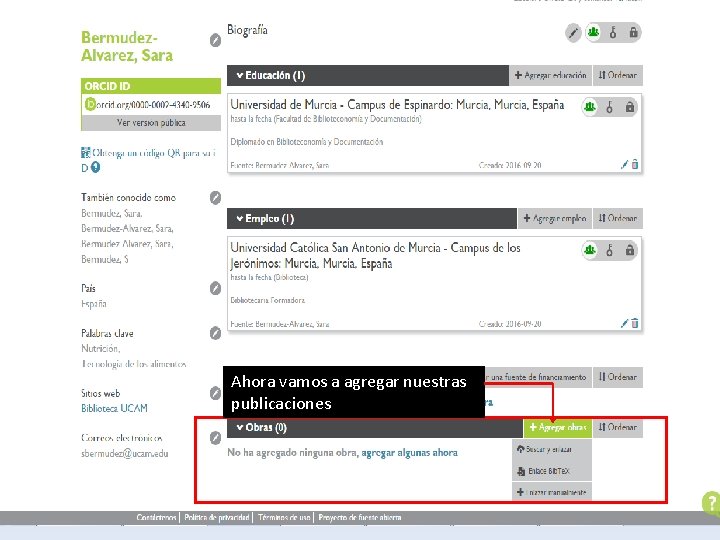Choose add works manually option
Image resolution: width=720 pixels, height=540 pixels.
[551, 492]
